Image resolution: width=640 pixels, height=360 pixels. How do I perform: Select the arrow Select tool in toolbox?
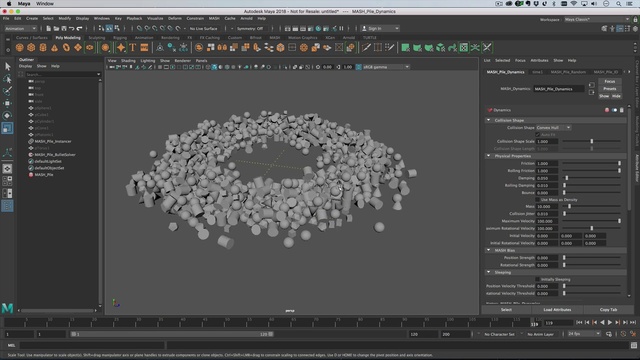click(x=7, y=66)
